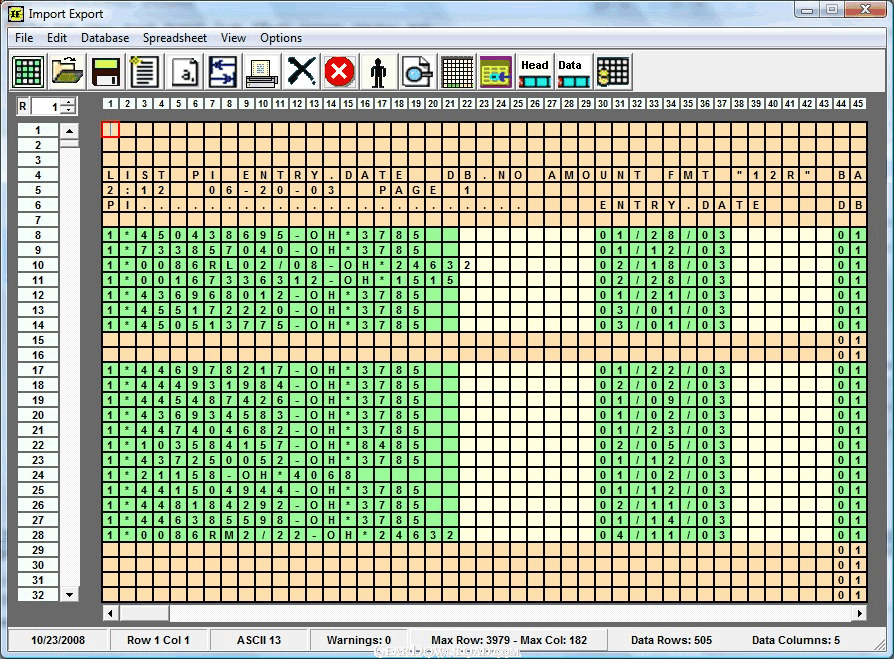Click the Import Export title bar app icon
Image resolution: width=894 pixels, height=659 pixels.
click(16, 14)
